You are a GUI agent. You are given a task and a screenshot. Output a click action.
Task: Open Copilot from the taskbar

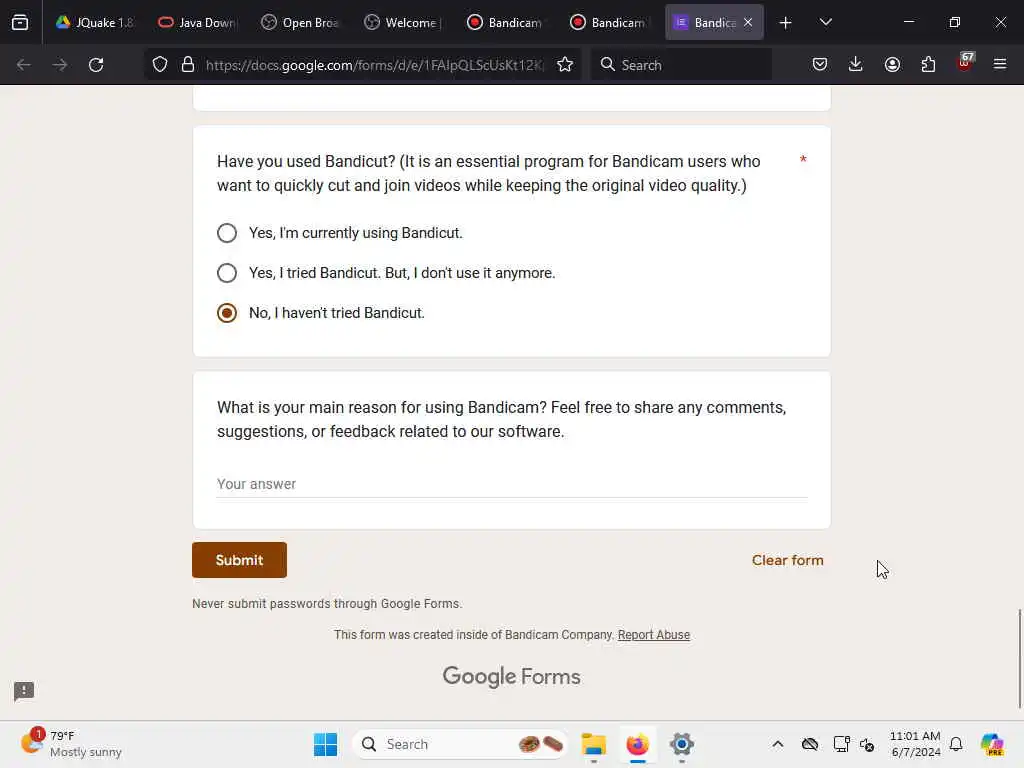click(x=992, y=744)
